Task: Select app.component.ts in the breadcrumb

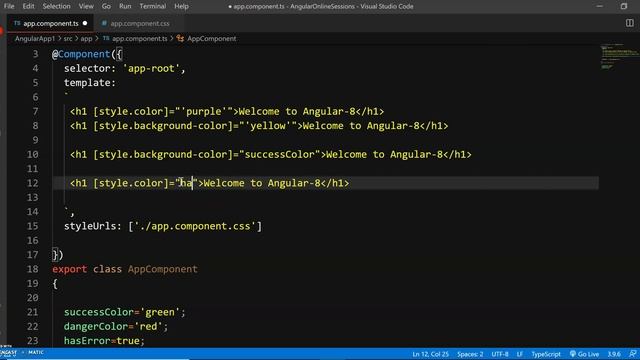Action: [140, 38]
